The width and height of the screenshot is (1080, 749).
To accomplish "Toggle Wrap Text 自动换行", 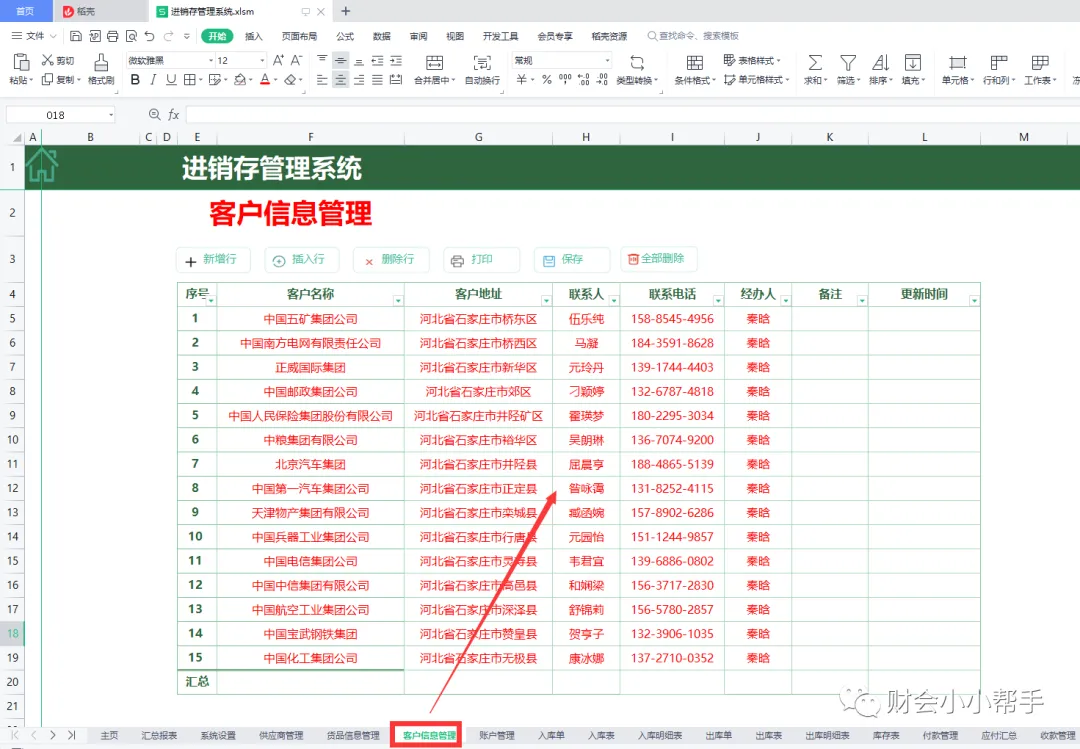I will pyautogui.click(x=482, y=69).
